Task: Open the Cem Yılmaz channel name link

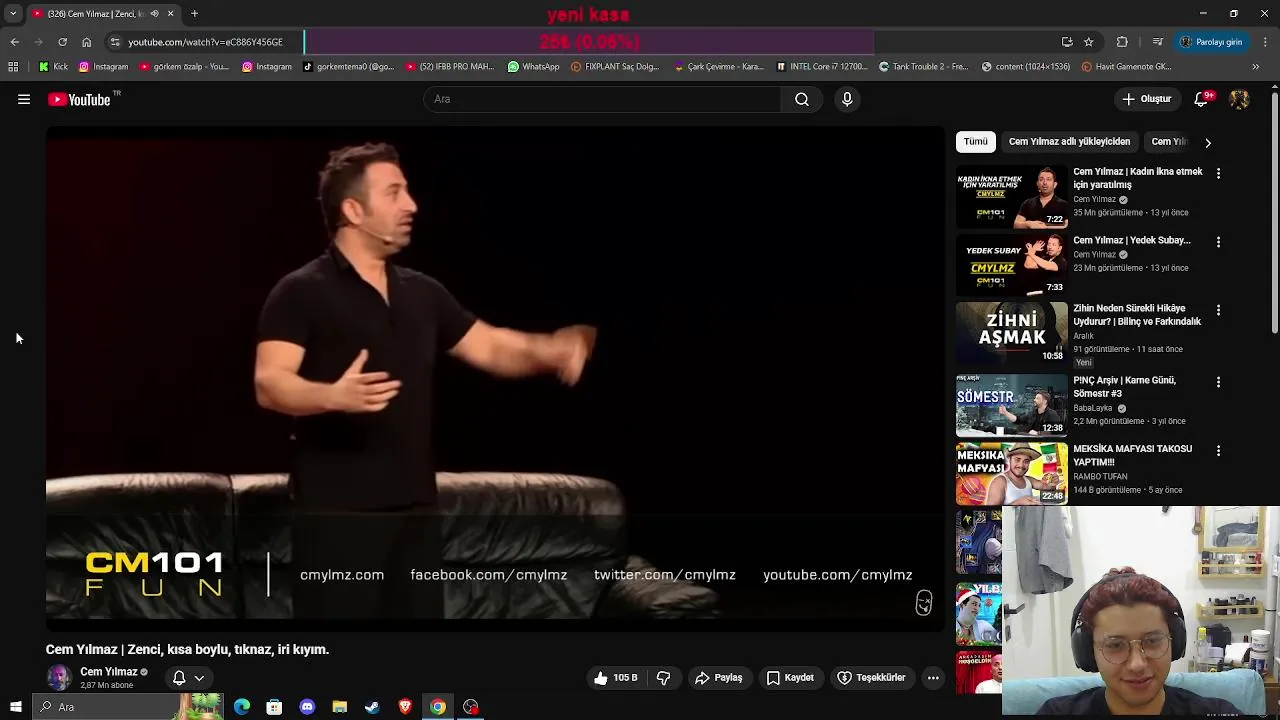Action: 108,672
